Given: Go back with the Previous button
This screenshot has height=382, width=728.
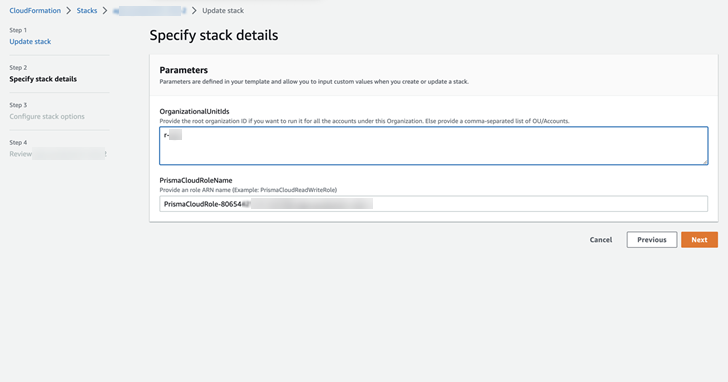Looking at the screenshot, I should 652,240.
